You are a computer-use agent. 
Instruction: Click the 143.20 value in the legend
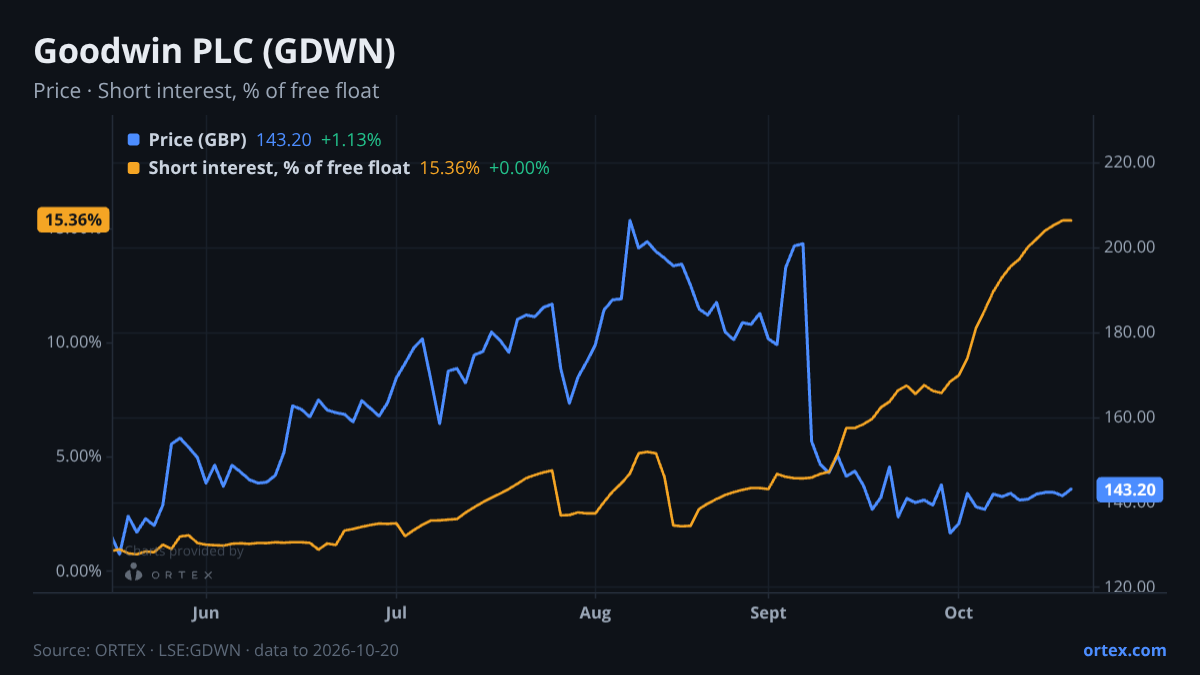pos(284,139)
